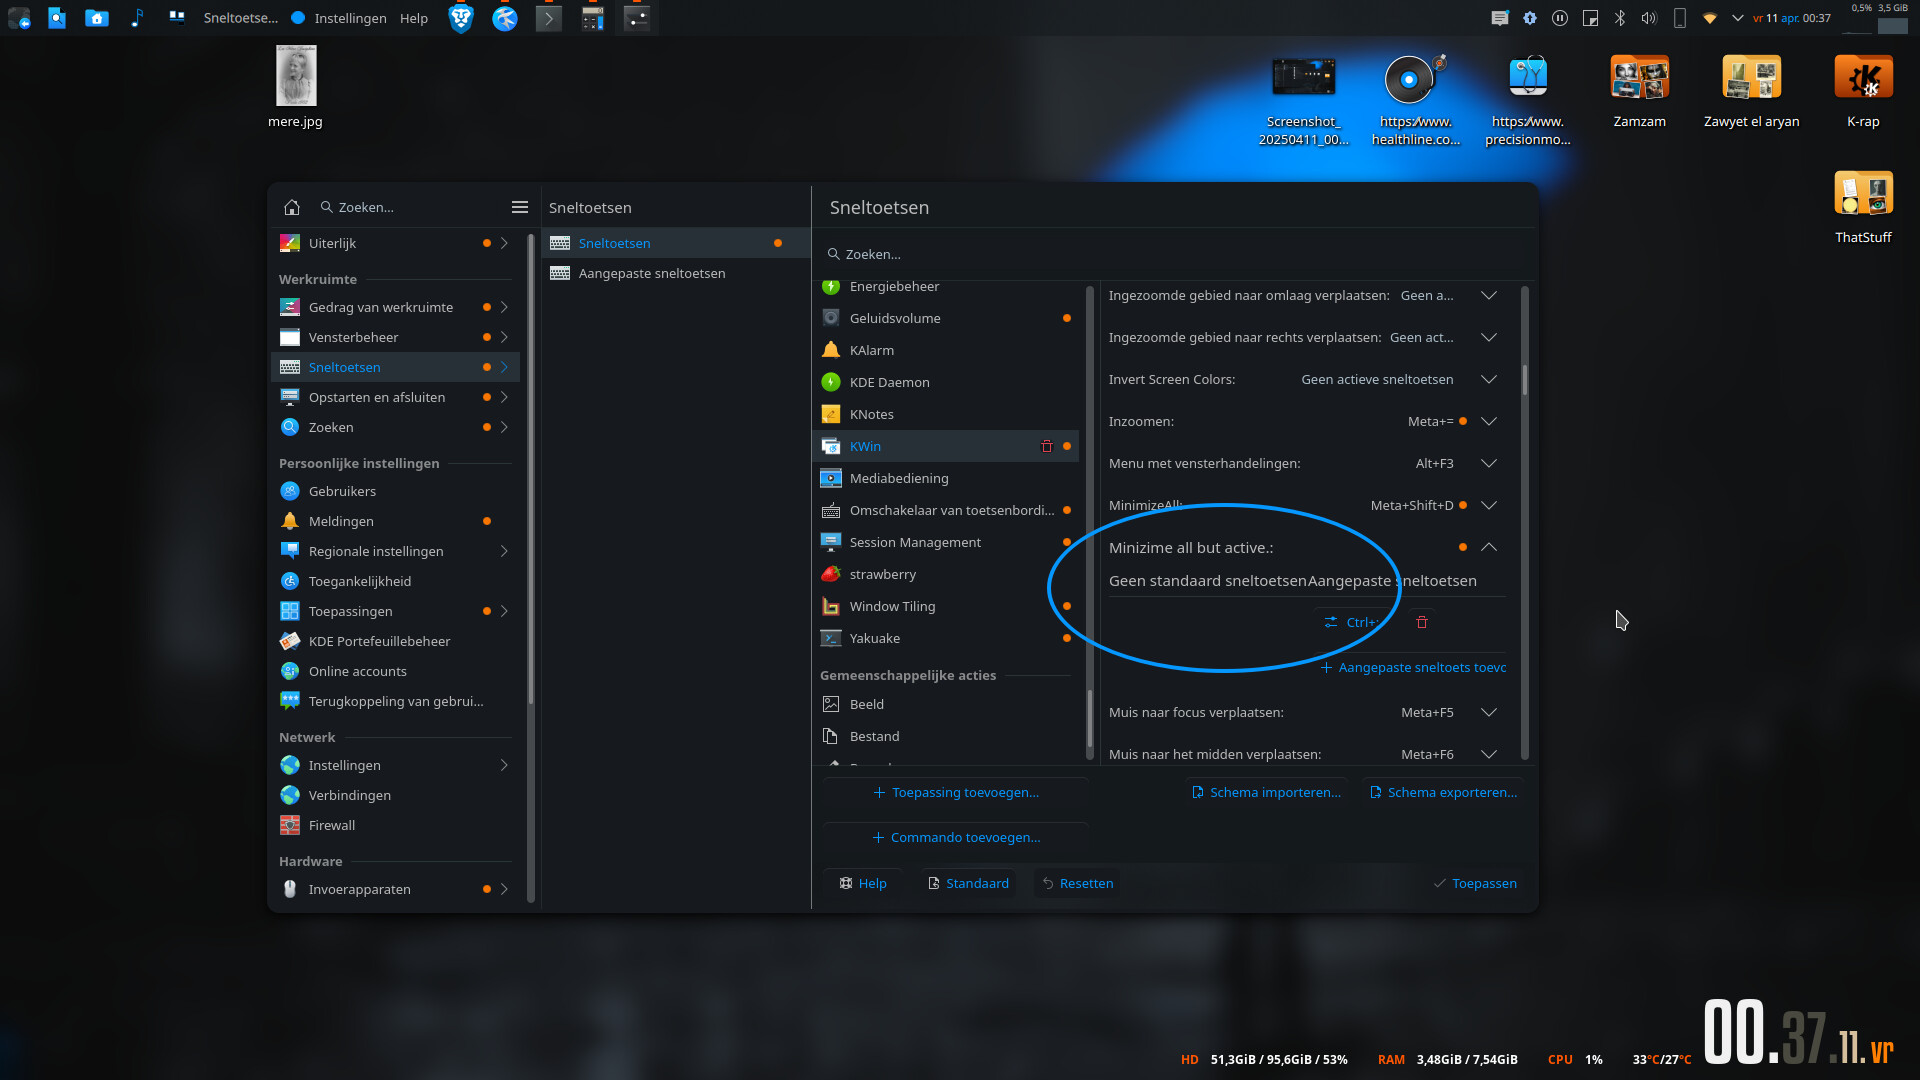Click the Resetten button
The height and width of the screenshot is (1080, 1920).
(x=1077, y=883)
